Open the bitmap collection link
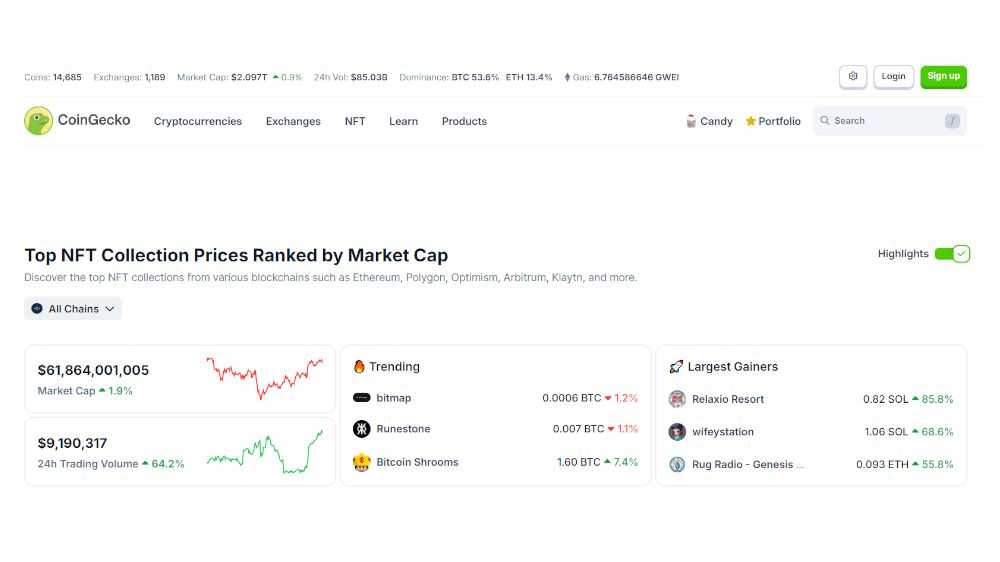The image size is (1000, 562). [x=393, y=398]
